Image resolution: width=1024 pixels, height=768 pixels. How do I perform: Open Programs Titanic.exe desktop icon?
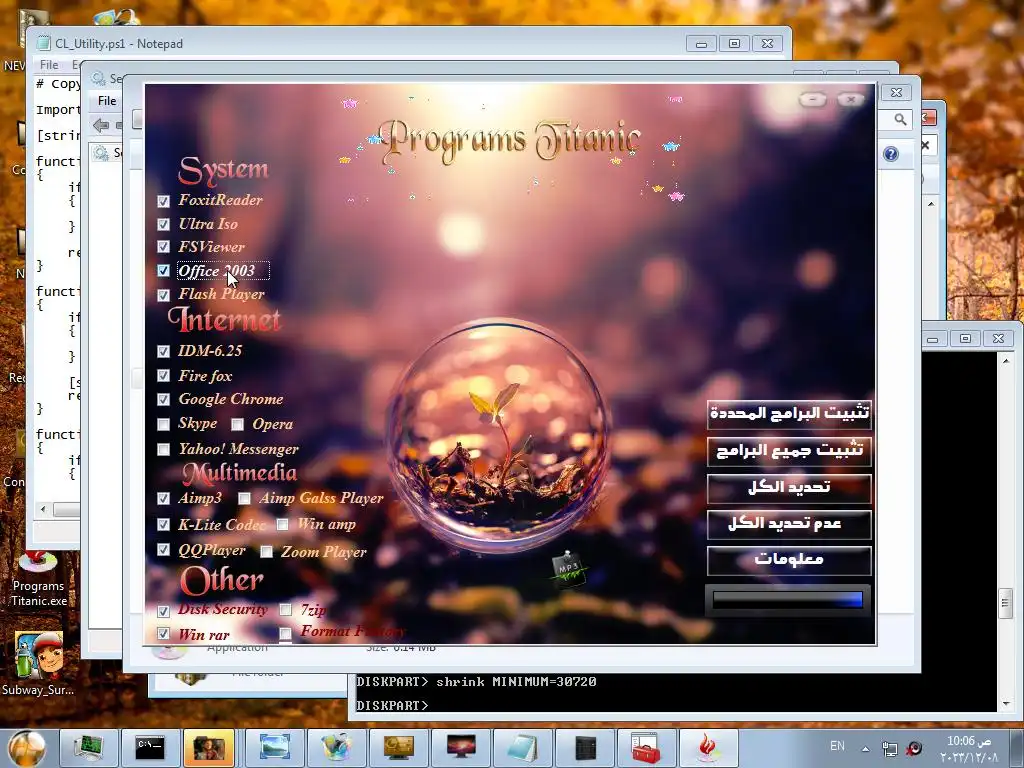point(39,580)
